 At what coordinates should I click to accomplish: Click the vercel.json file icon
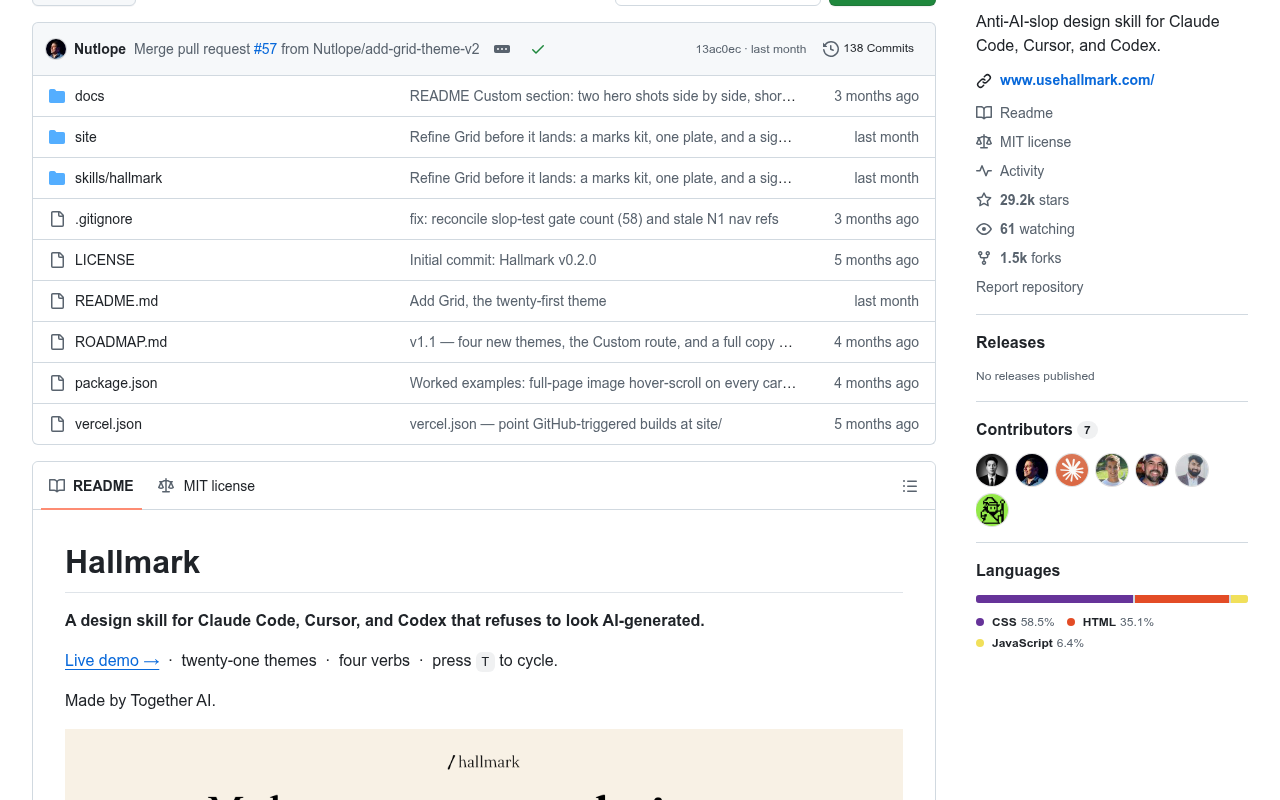57,424
